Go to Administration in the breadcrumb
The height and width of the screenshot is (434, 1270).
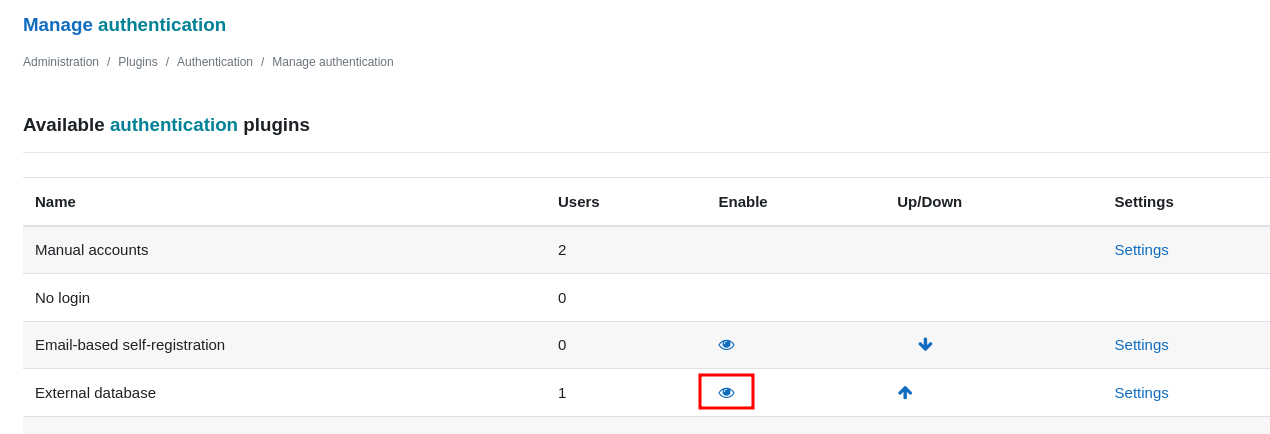click(61, 62)
